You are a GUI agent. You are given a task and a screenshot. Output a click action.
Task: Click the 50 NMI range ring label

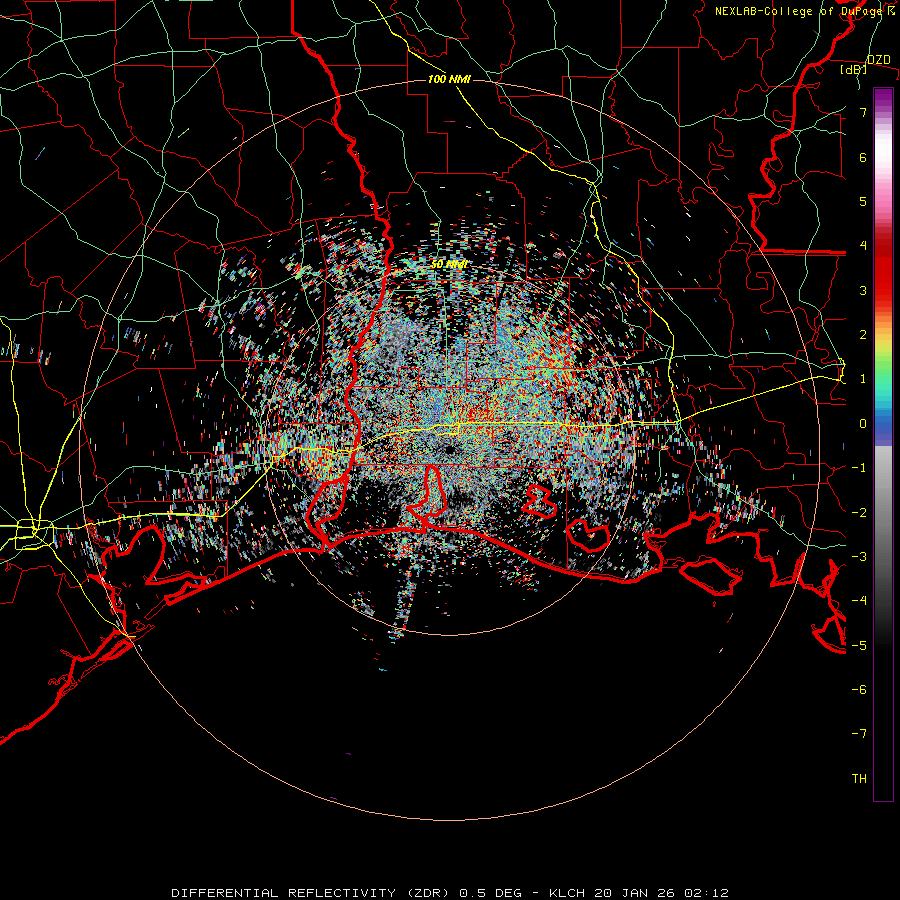pyautogui.click(x=449, y=265)
